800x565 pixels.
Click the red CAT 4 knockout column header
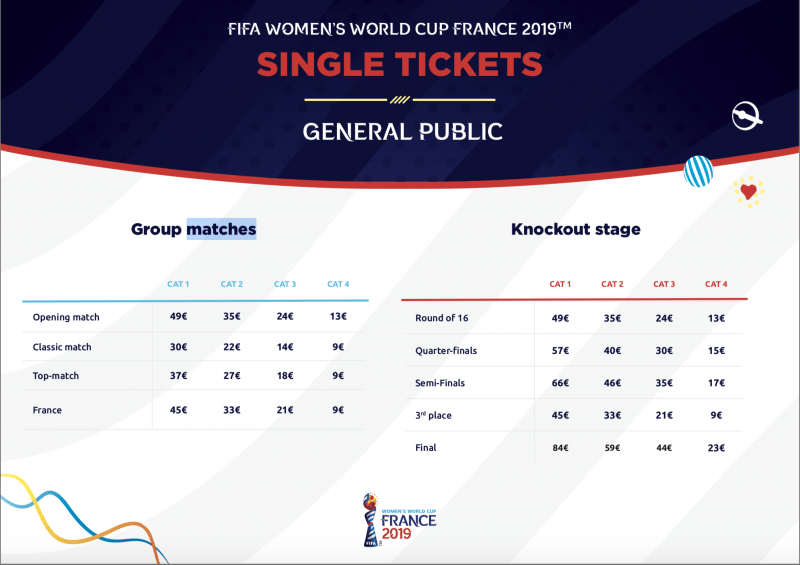[x=715, y=284]
